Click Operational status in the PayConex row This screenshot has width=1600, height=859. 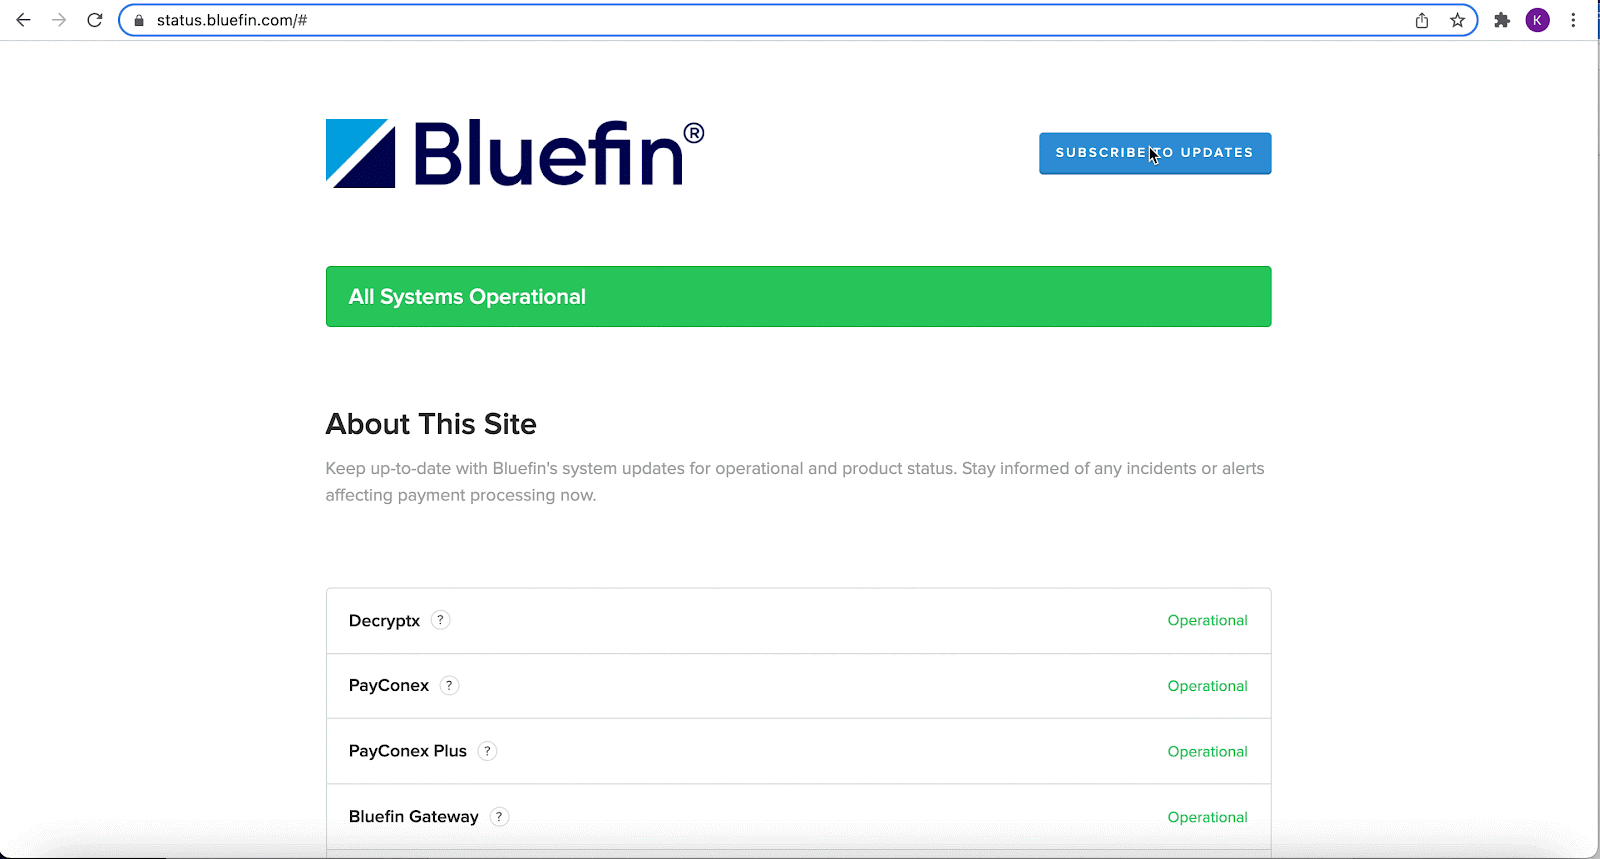(1207, 686)
